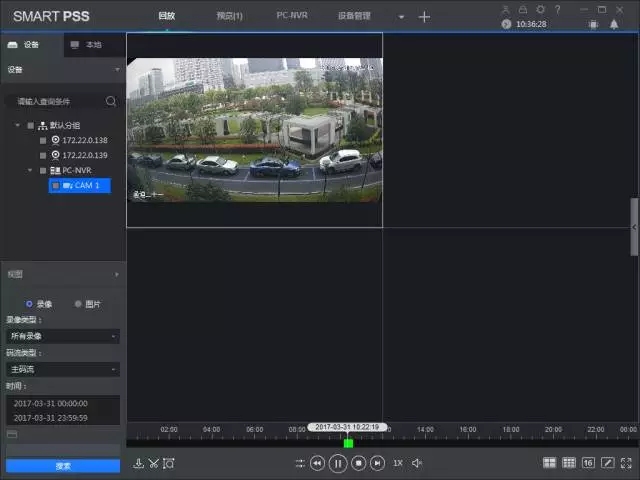
Task: Expand the 视图 view section
Action: [x=117, y=274]
